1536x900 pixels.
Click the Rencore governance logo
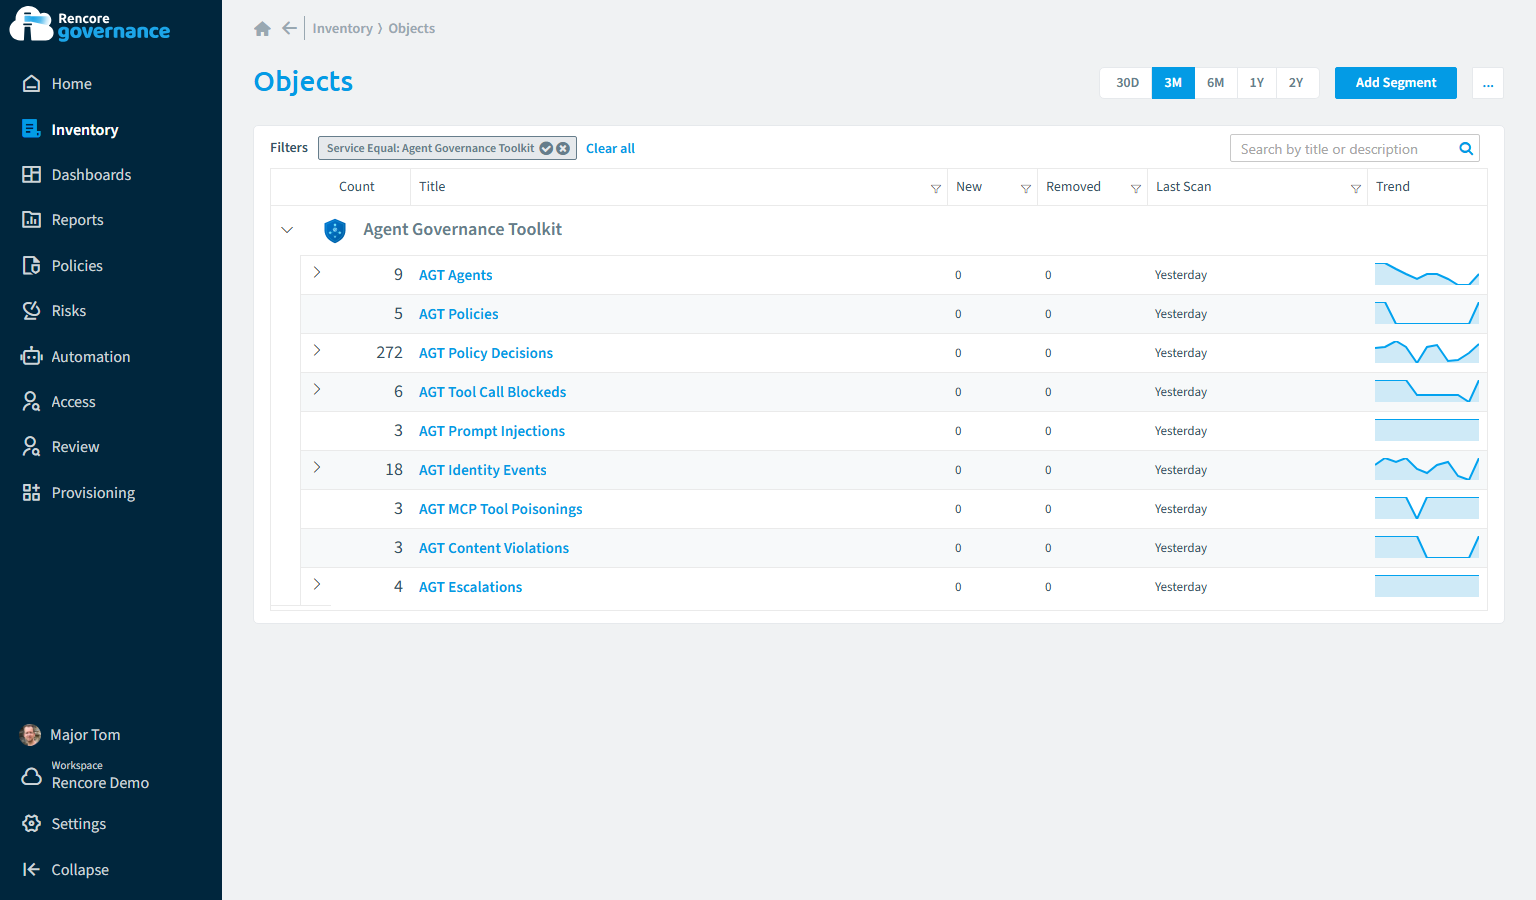90,25
